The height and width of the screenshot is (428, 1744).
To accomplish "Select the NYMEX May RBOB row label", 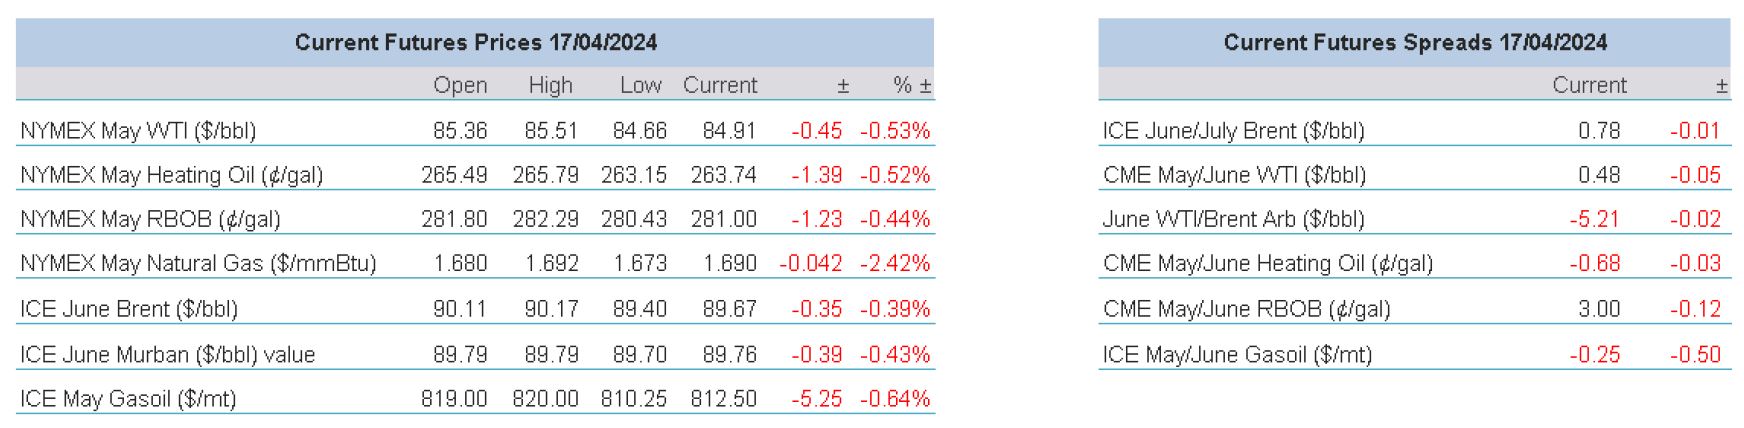I will pyautogui.click(x=150, y=219).
